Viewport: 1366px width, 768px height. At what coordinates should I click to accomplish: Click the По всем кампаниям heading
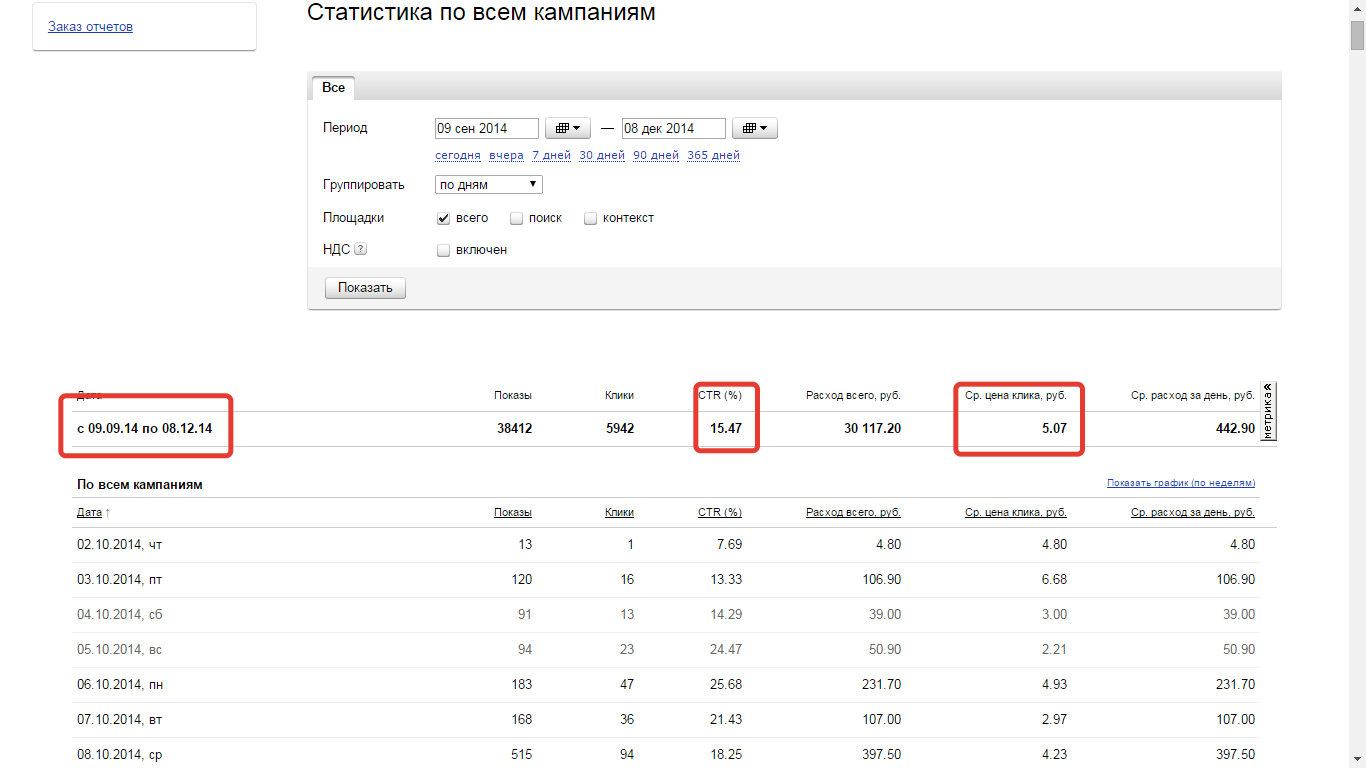(140, 484)
